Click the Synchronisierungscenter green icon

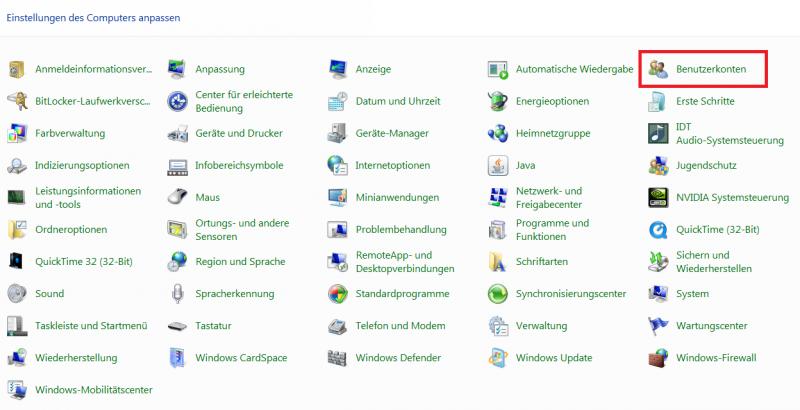point(497,293)
